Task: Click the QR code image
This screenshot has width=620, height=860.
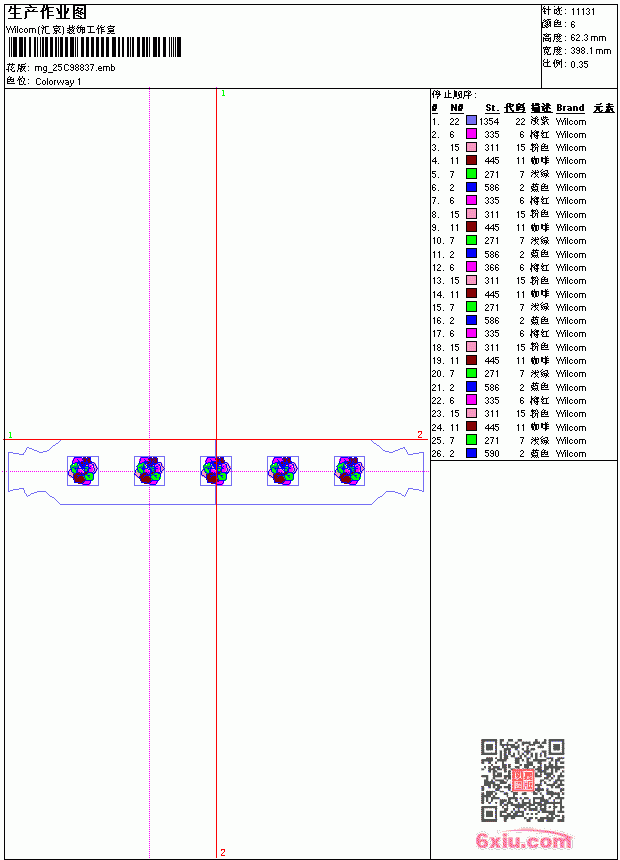Action: [523, 780]
